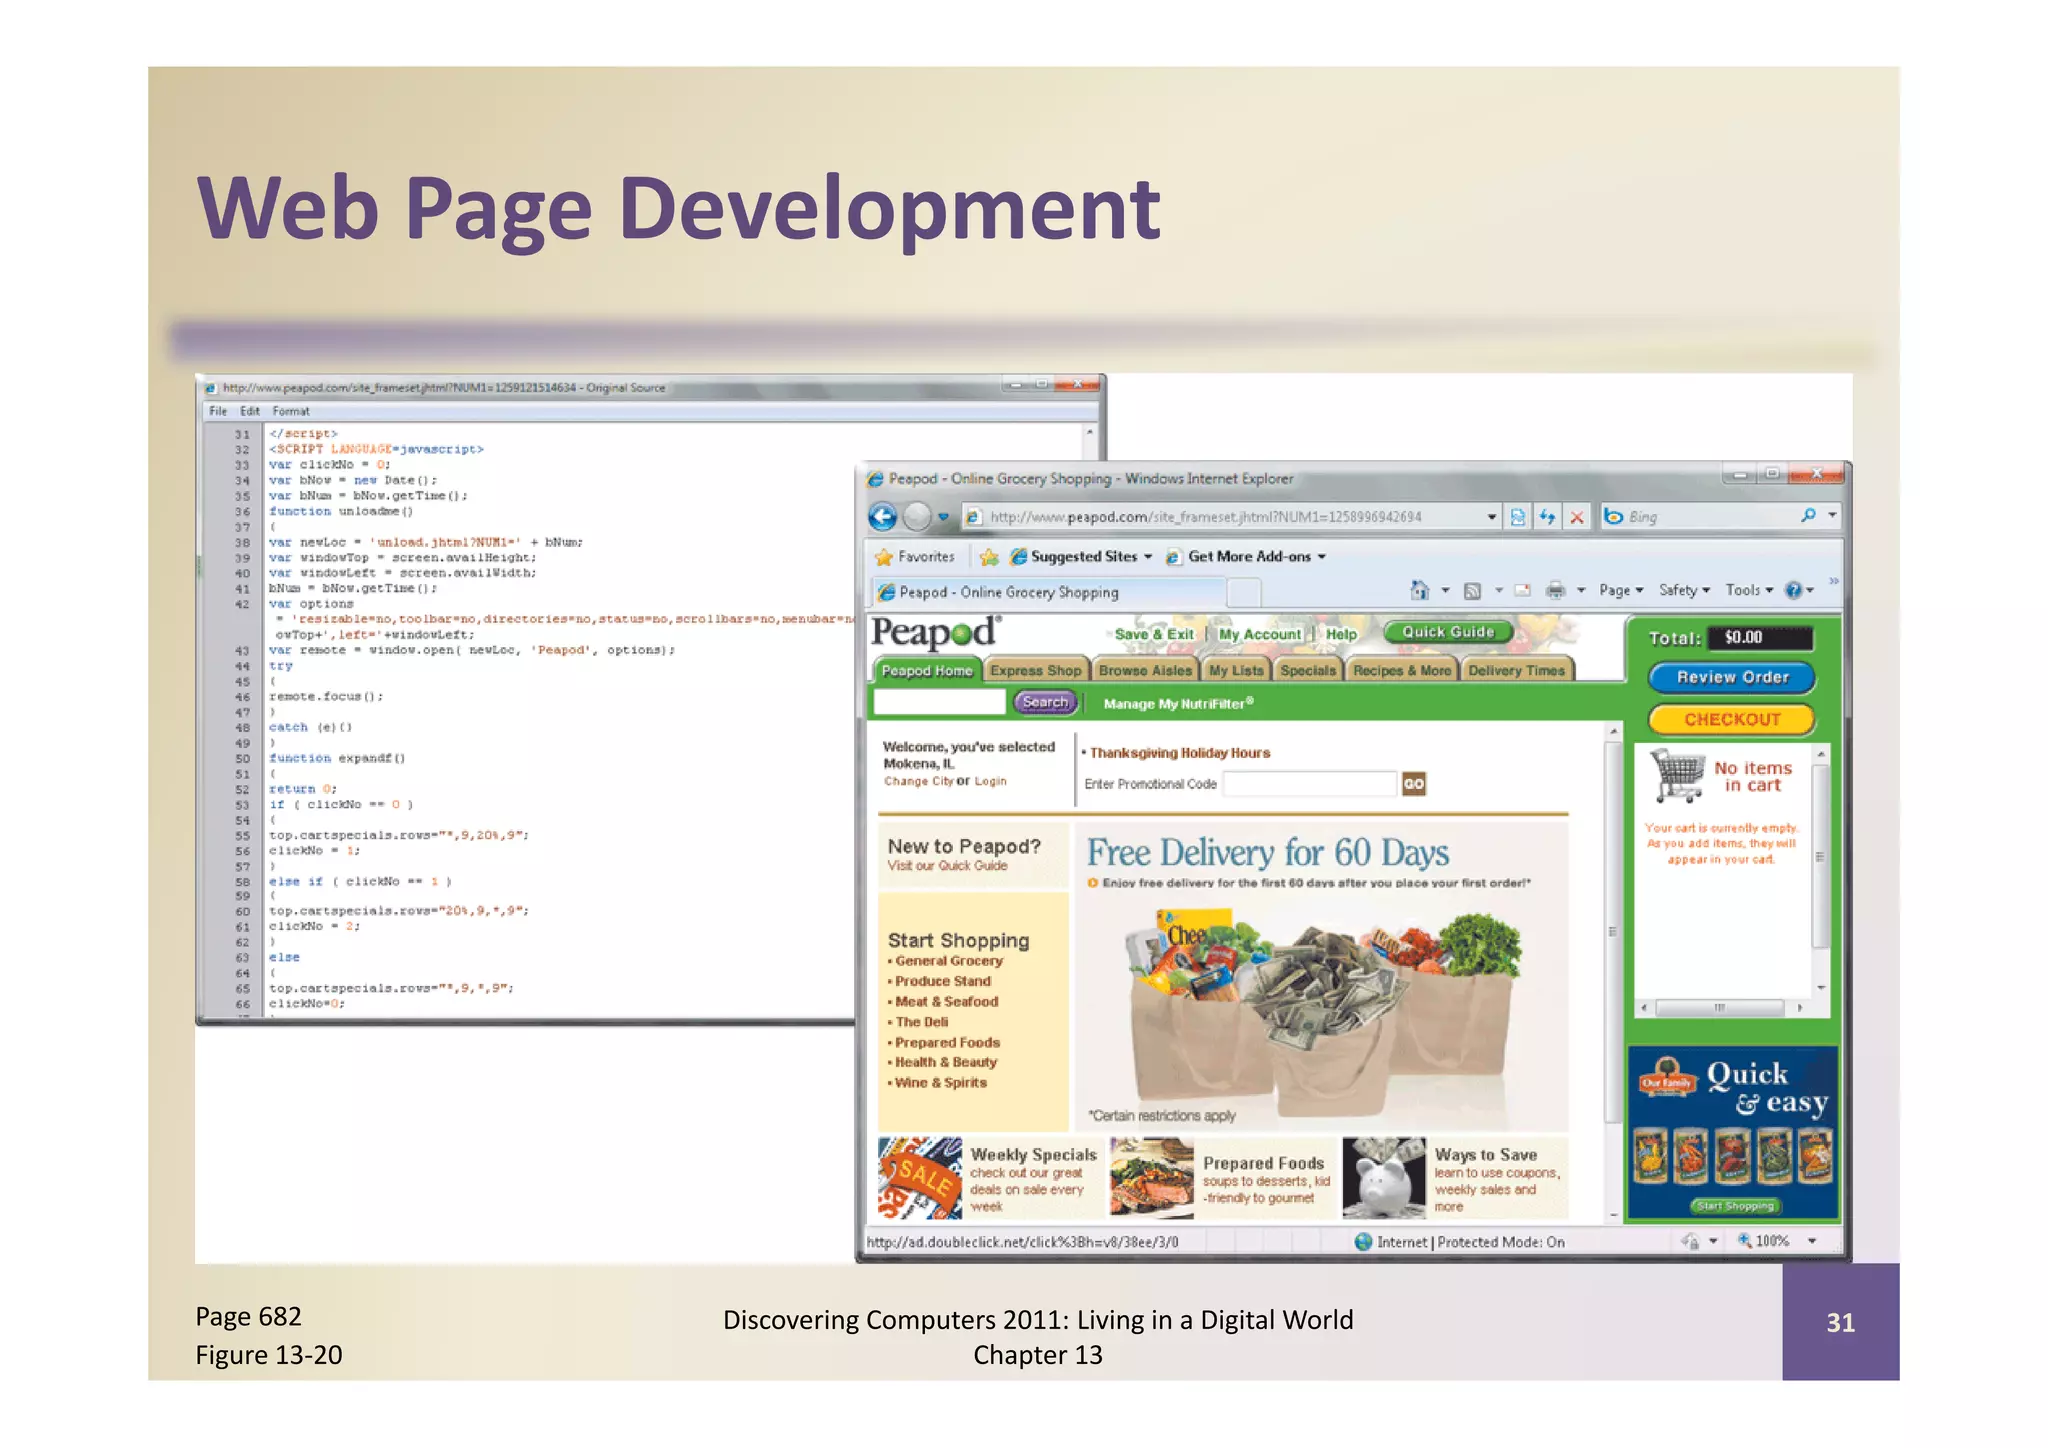Select the Recipes & More tab
2048x1448 pixels.
pos(1402,671)
